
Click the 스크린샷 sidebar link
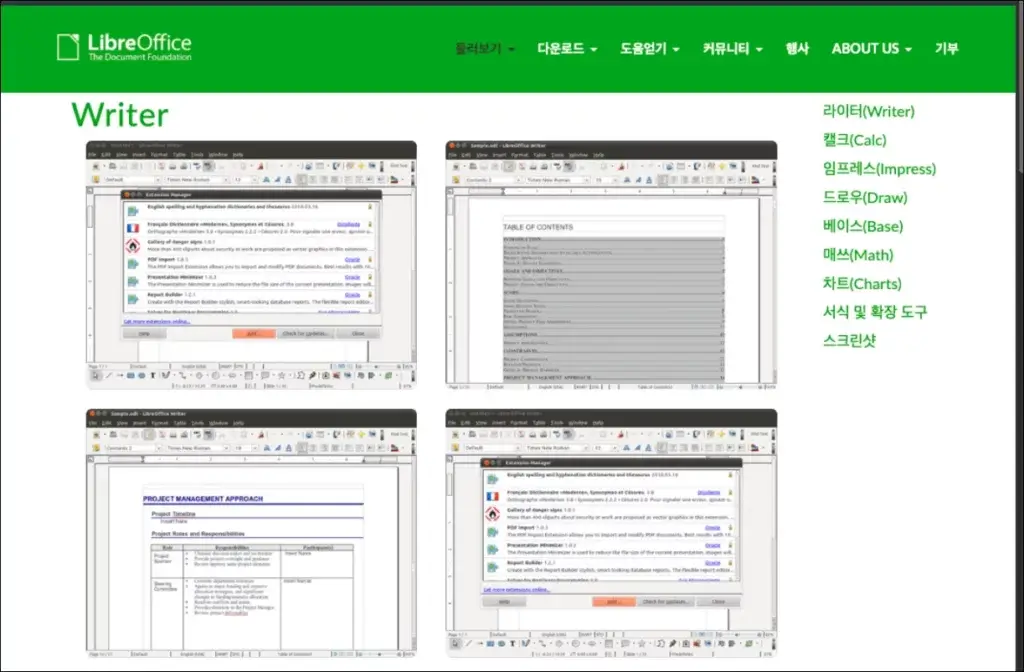pyautogui.click(x=849, y=340)
